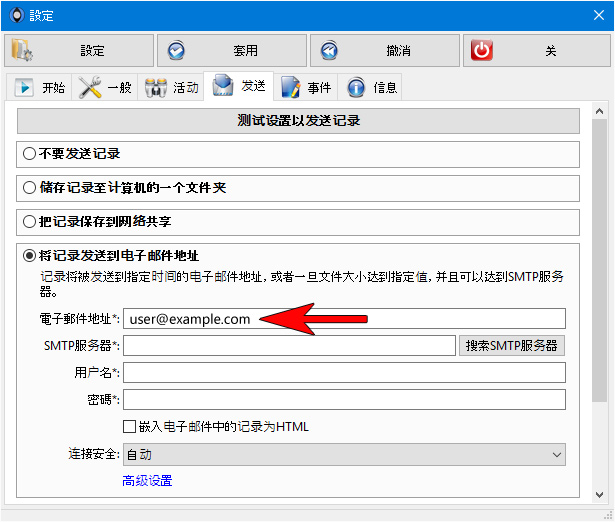Open the 开始 tab
This screenshot has height=522, width=615.
pyautogui.click(x=39, y=87)
